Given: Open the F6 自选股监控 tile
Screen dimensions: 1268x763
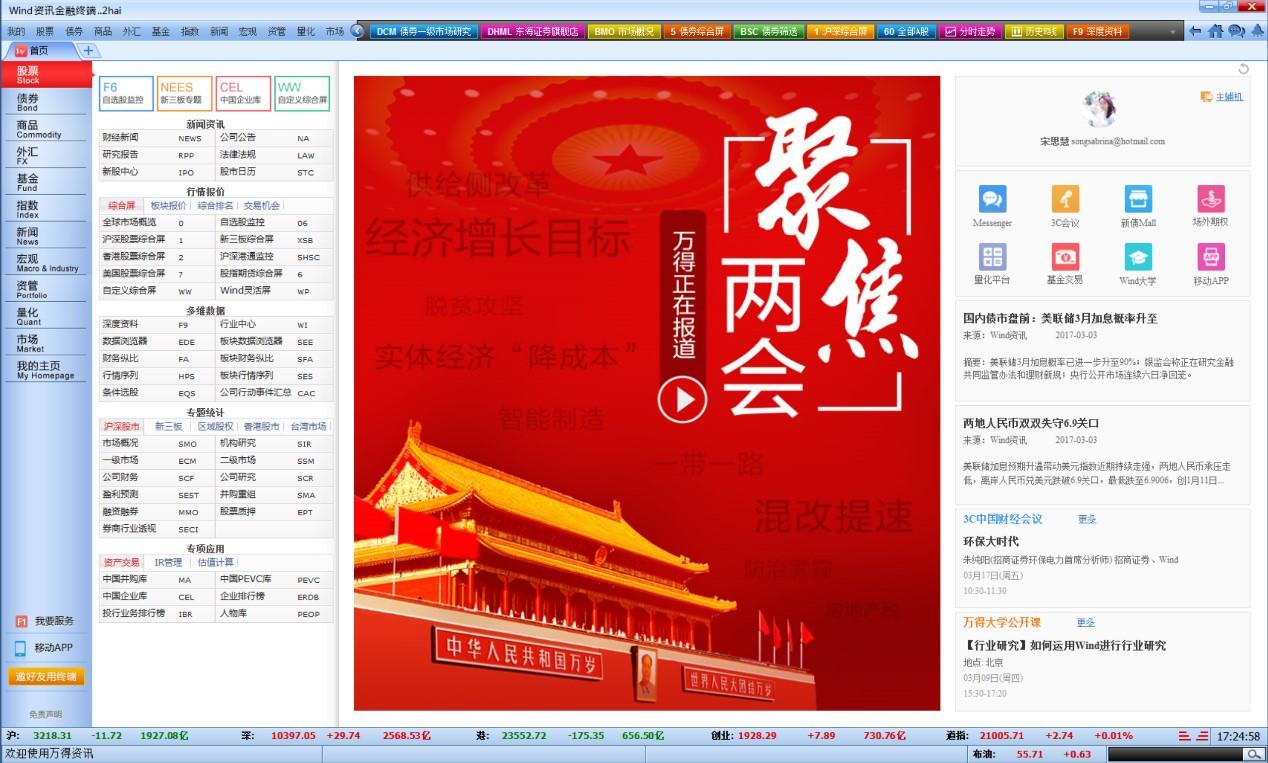Looking at the screenshot, I should (127, 94).
